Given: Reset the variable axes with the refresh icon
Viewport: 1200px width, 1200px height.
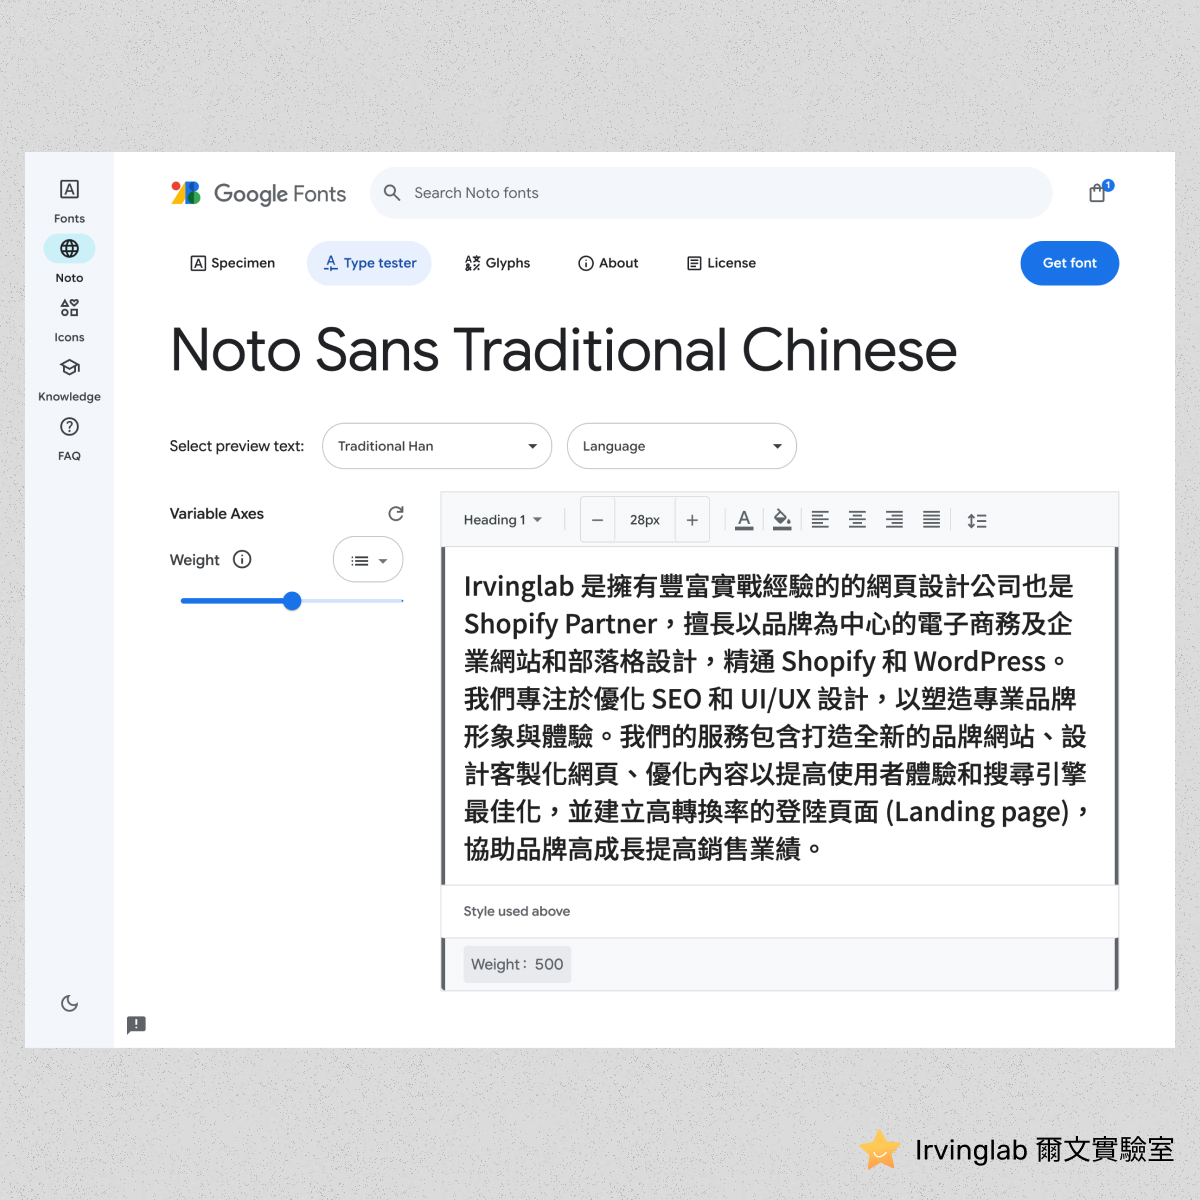Looking at the screenshot, I should click(x=396, y=513).
